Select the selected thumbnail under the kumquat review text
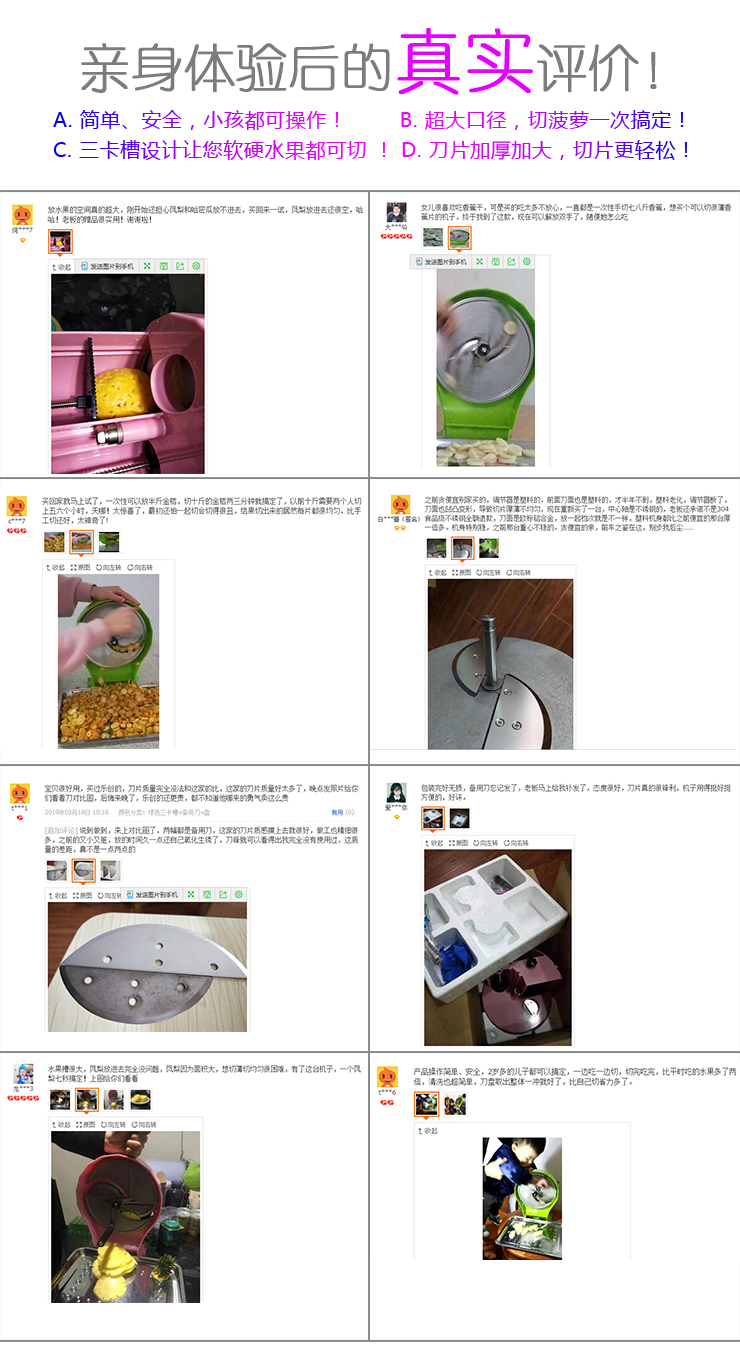 coord(81,541)
